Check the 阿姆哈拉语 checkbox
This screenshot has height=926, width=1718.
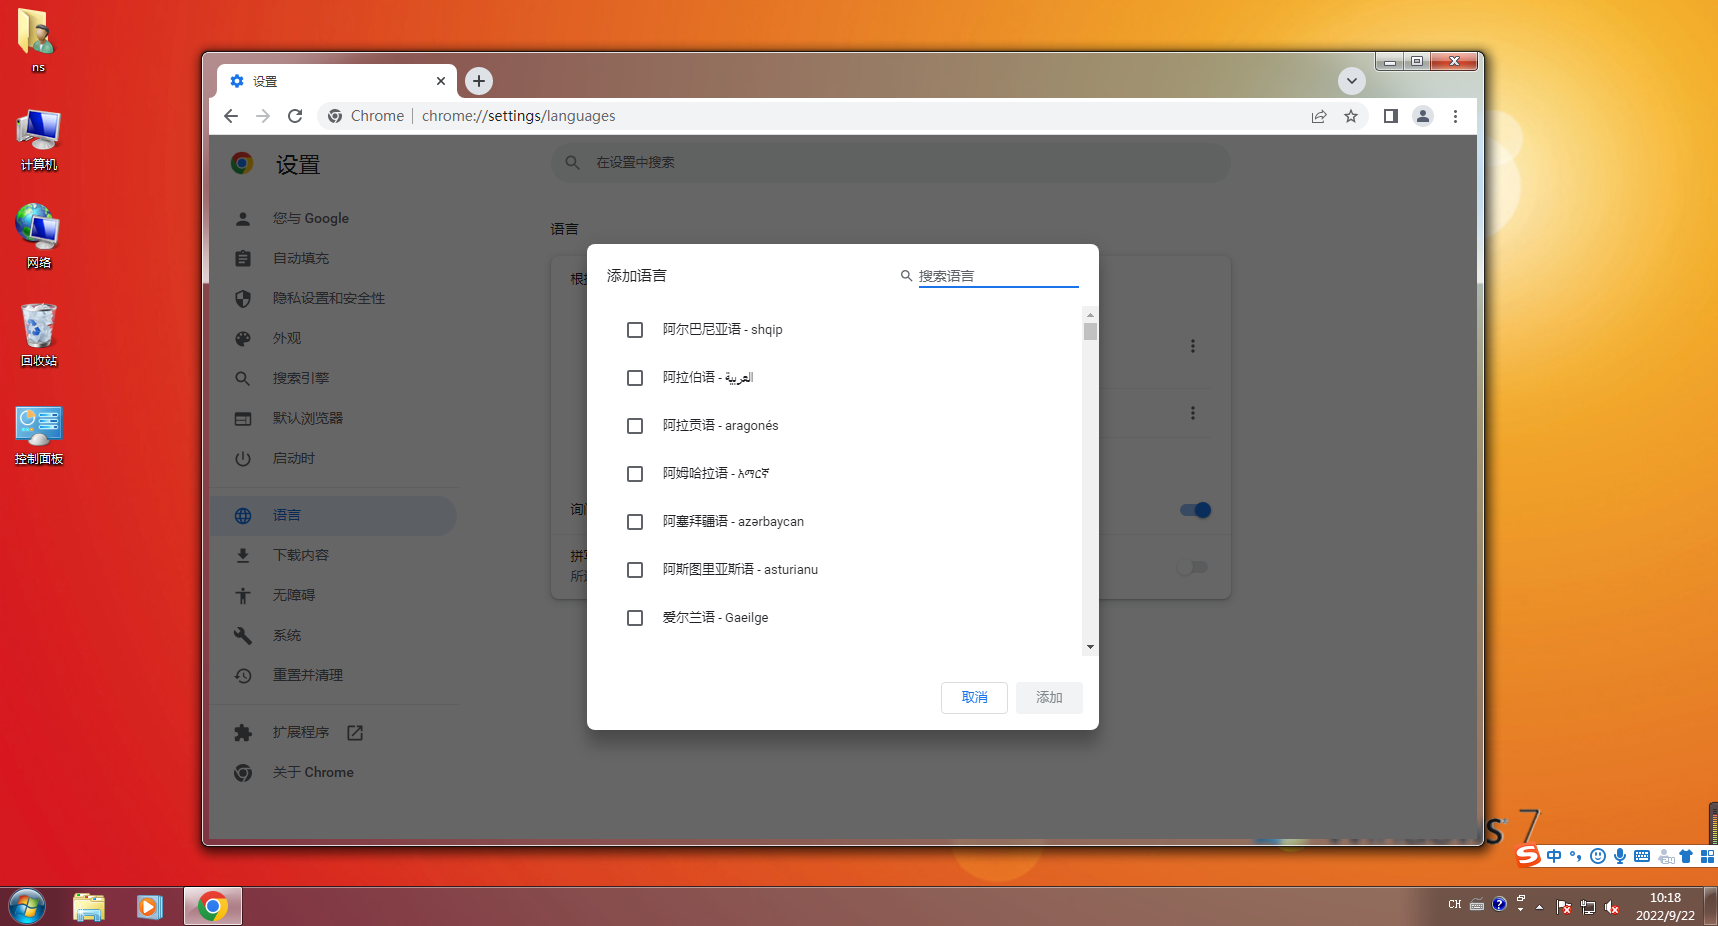pyautogui.click(x=635, y=474)
